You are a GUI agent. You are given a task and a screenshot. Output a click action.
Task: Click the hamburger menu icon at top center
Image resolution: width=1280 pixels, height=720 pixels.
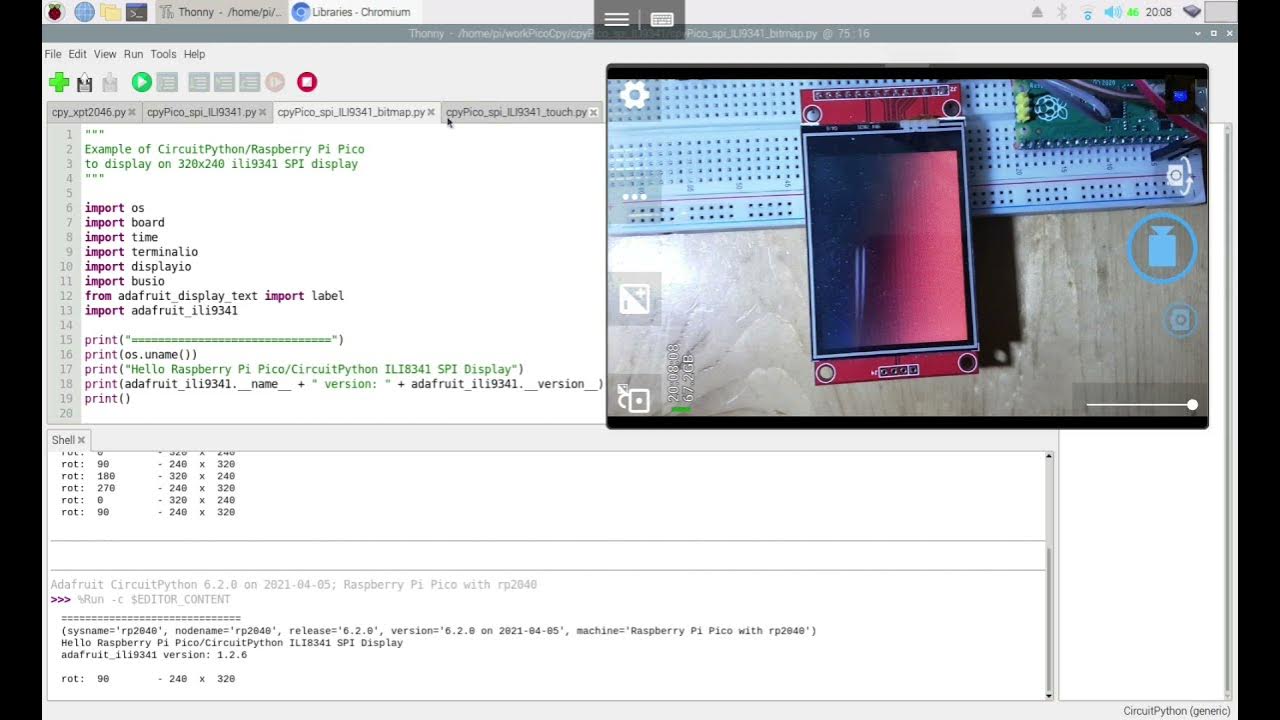pyautogui.click(x=617, y=19)
